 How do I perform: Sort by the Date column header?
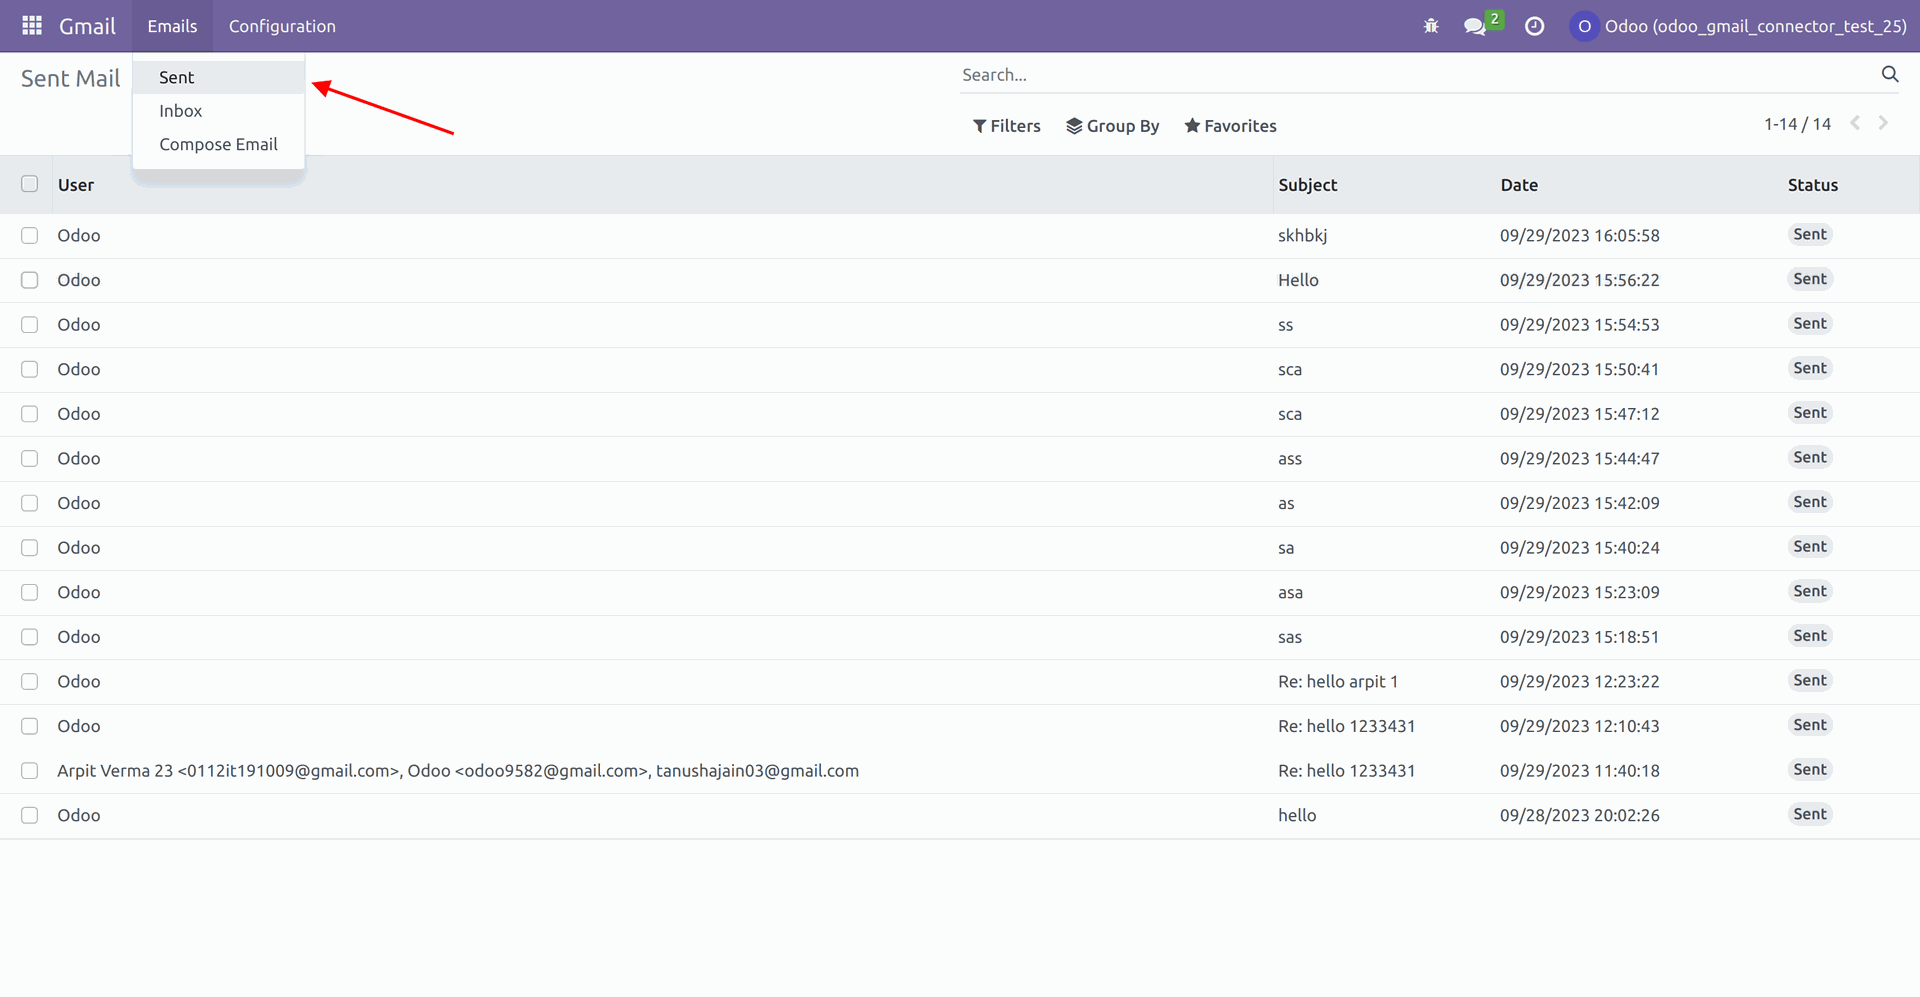click(1519, 185)
